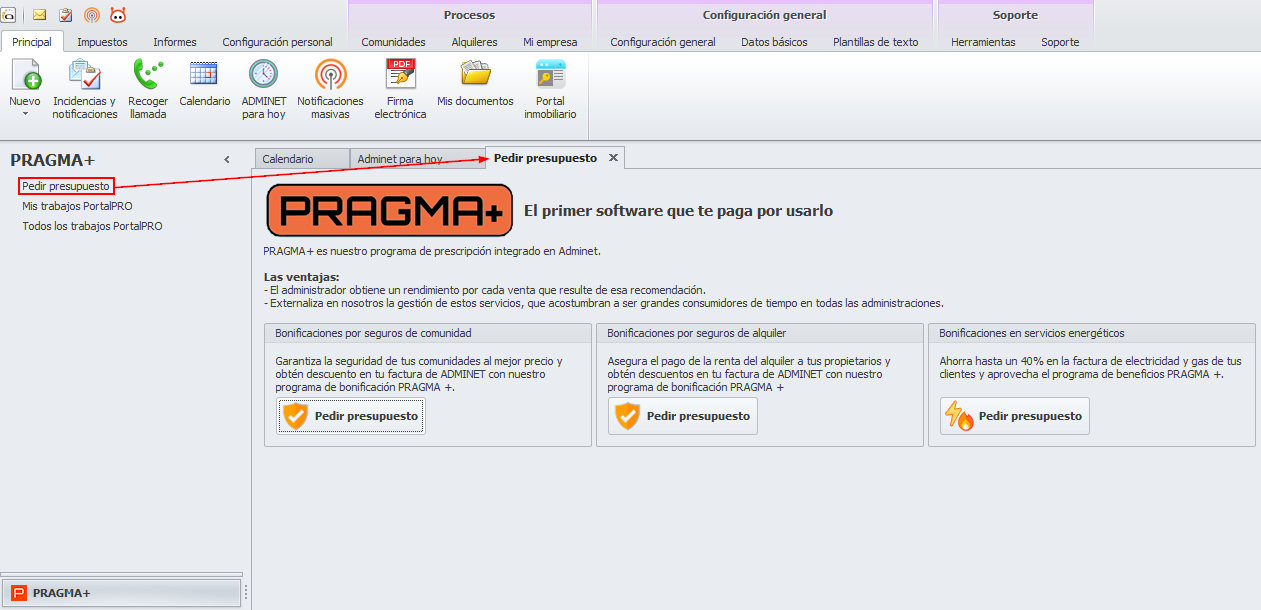Click the PRAGMA+ logo banner
This screenshot has height=610, width=1261.
tap(390, 210)
